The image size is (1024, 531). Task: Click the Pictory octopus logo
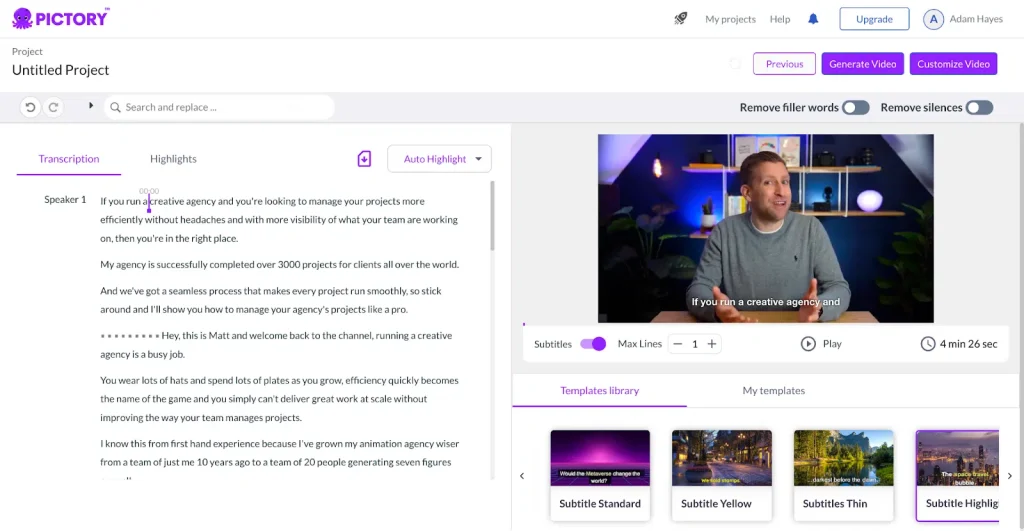pos(23,18)
